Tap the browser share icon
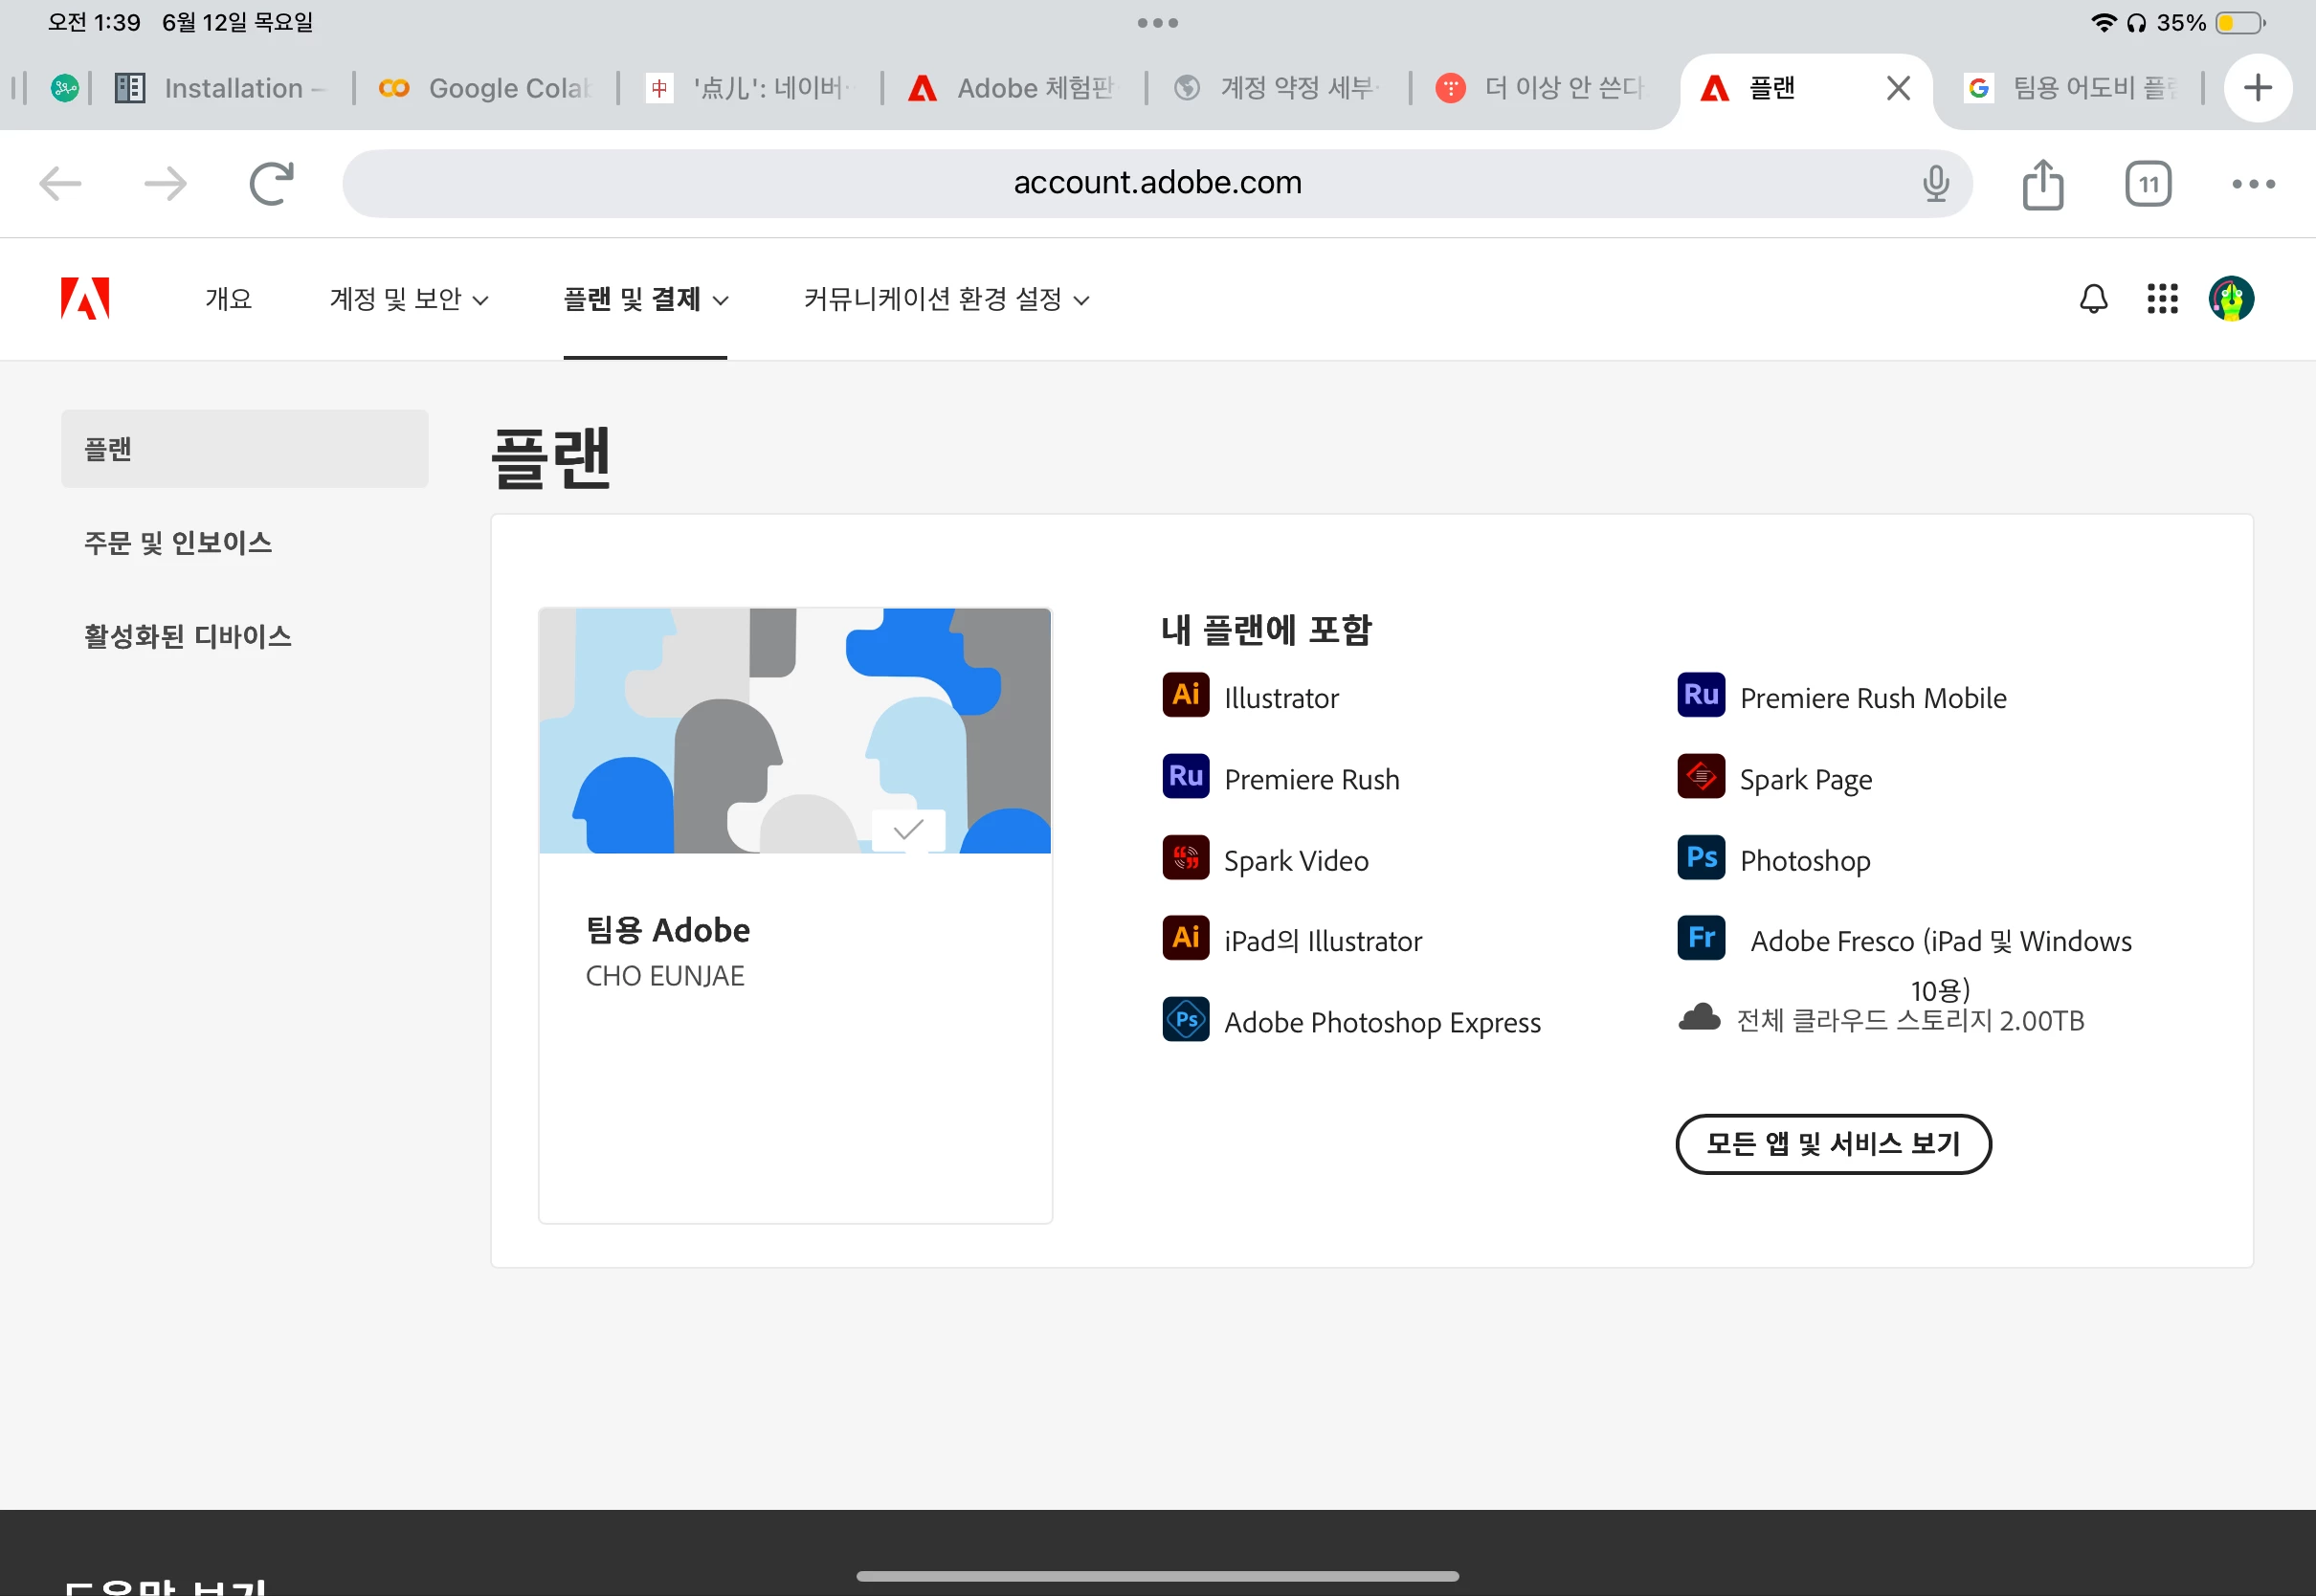The width and height of the screenshot is (2316, 1596). [2042, 184]
